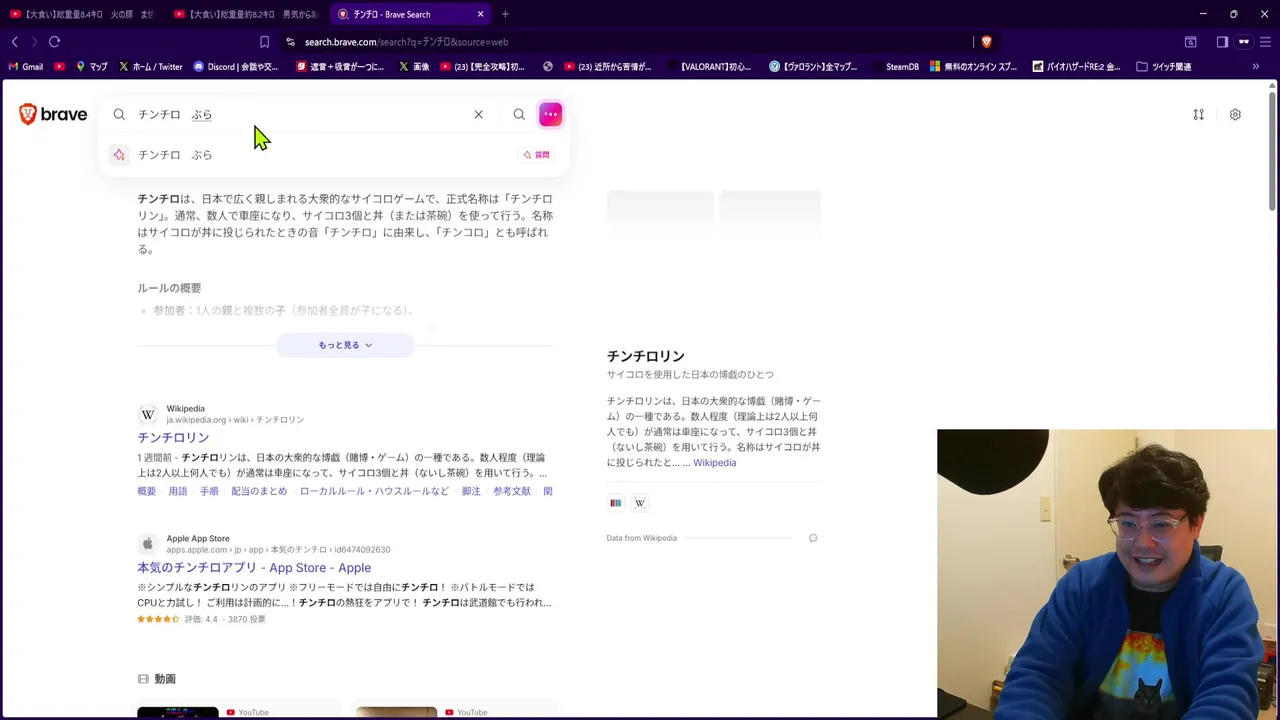Switch to the second YouTube tab 総重量約8.2キロ
This screenshot has width=1280, height=720.
pyautogui.click(x=246, y=14)
